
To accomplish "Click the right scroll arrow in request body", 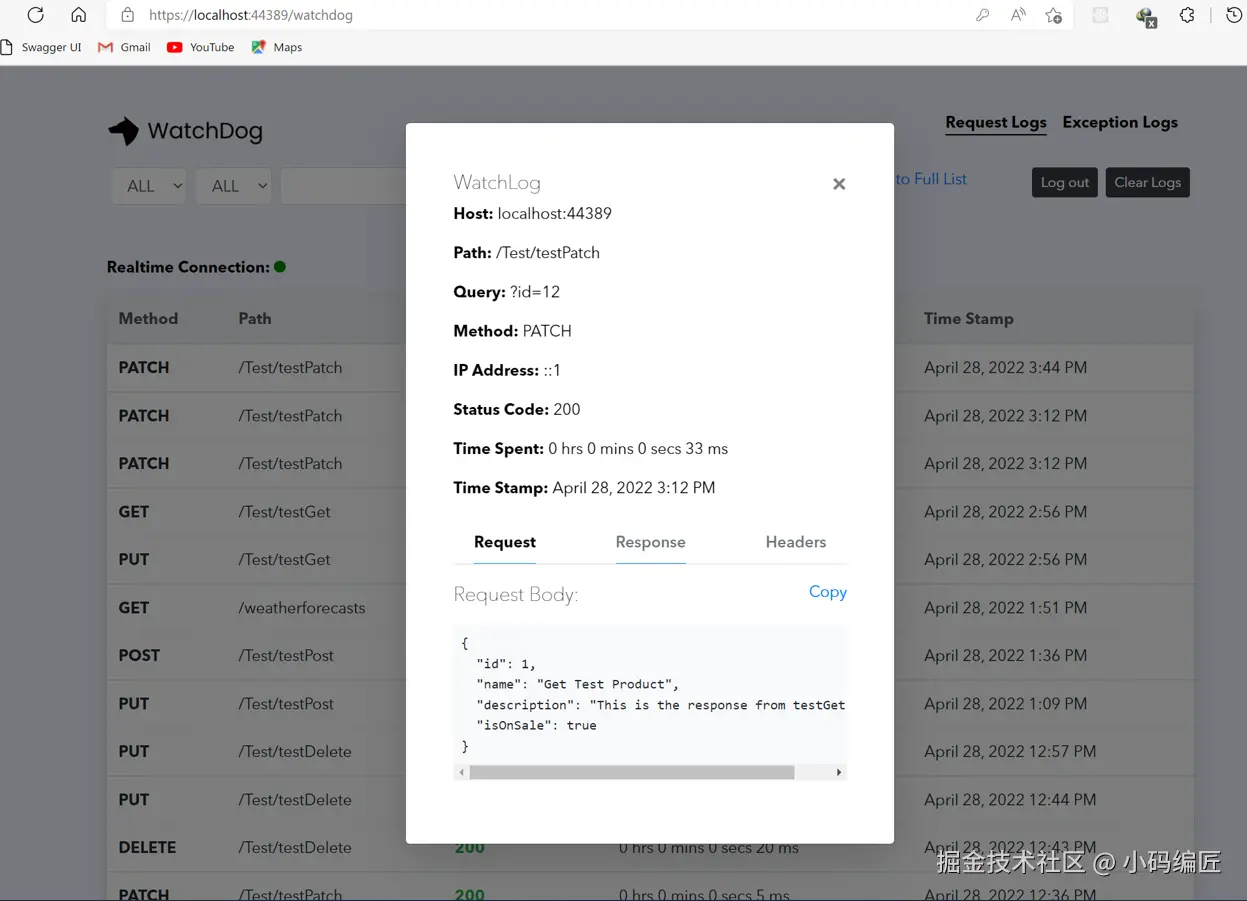I will coord(839,772).
